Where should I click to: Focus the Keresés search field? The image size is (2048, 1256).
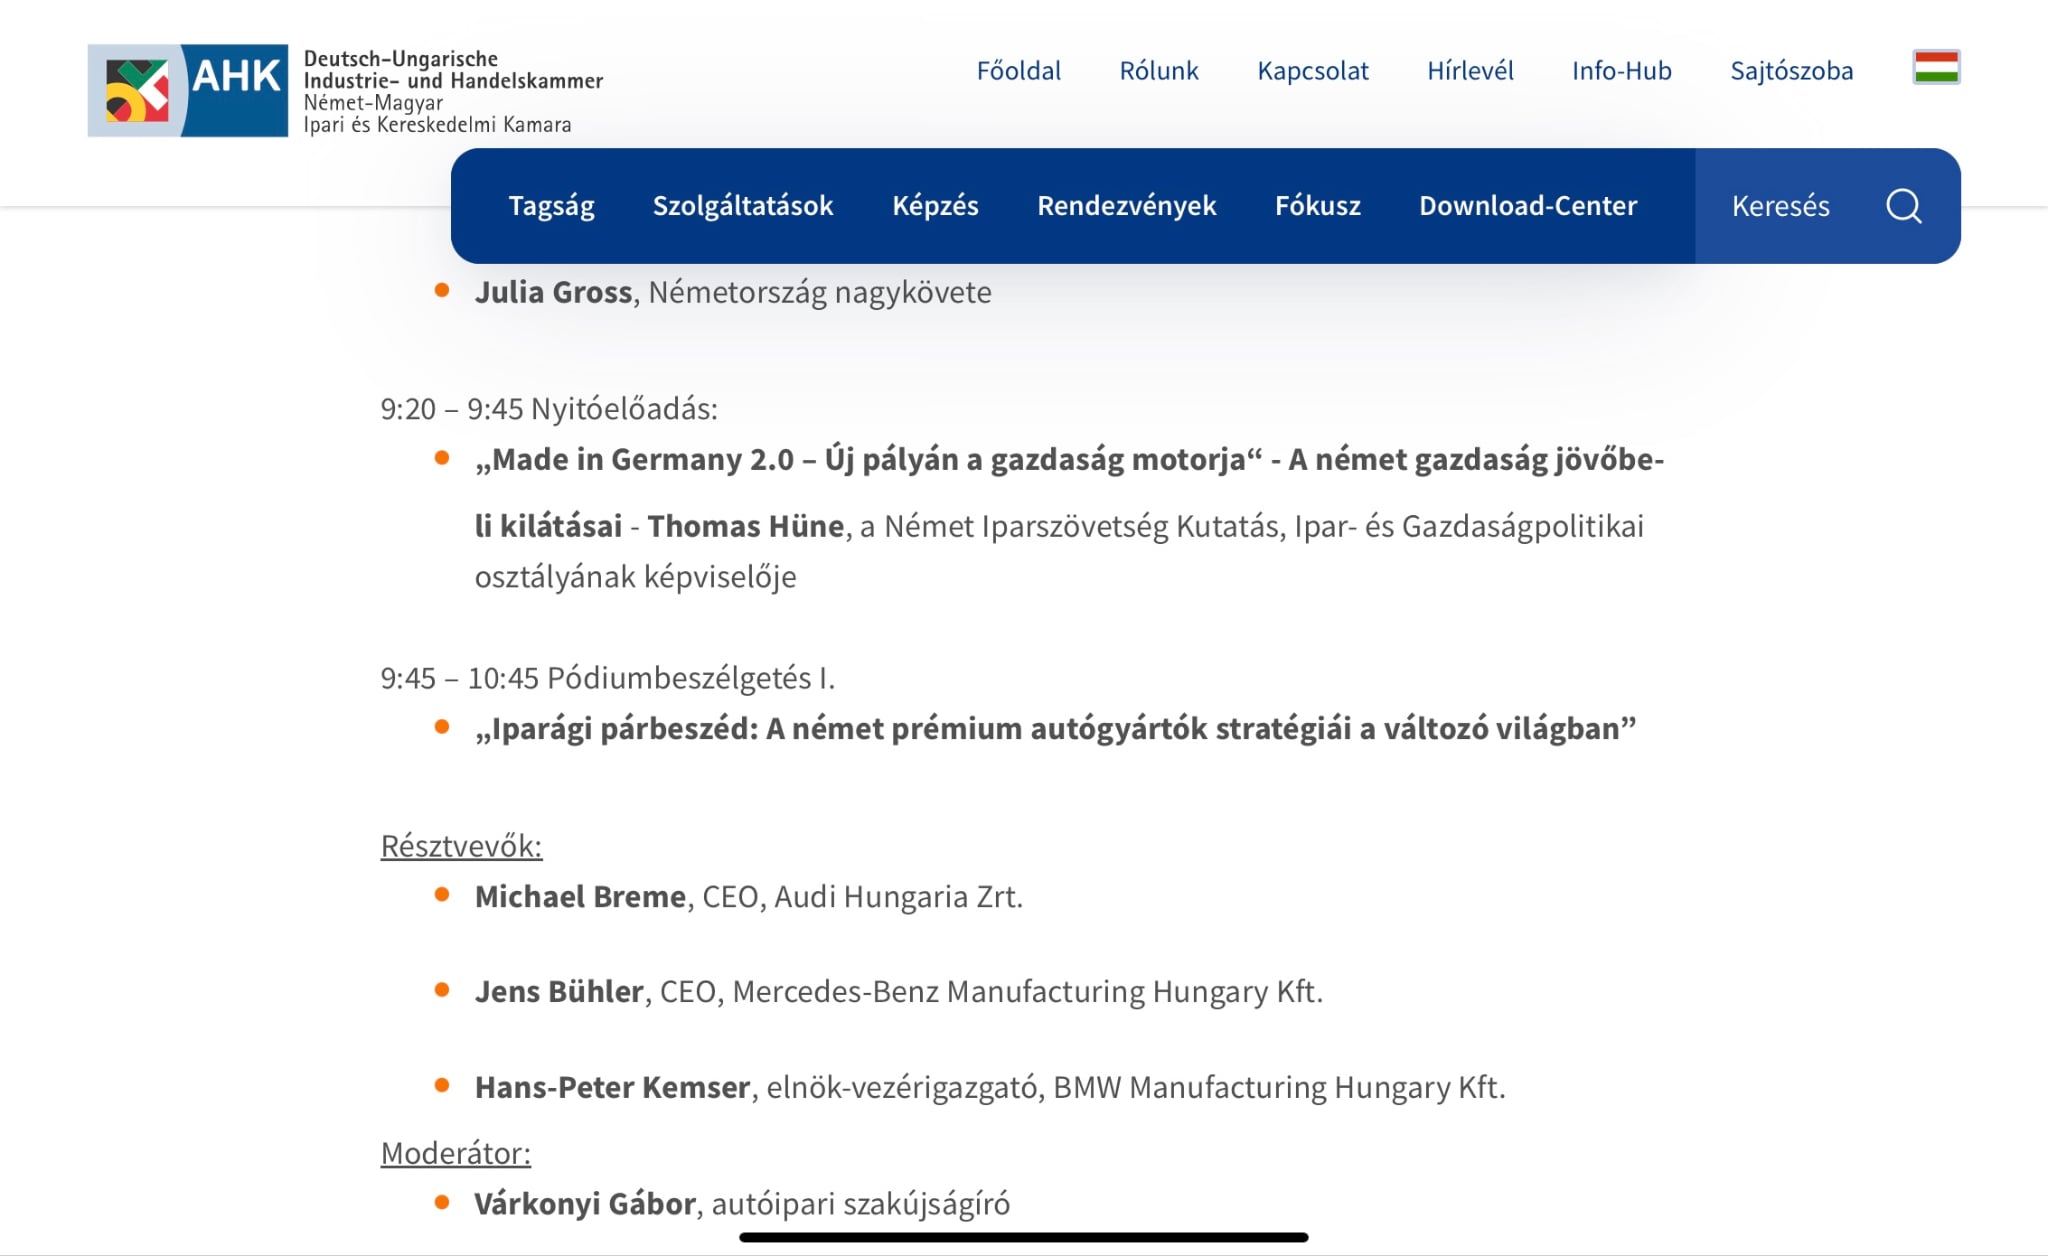tap(1780, 206)
